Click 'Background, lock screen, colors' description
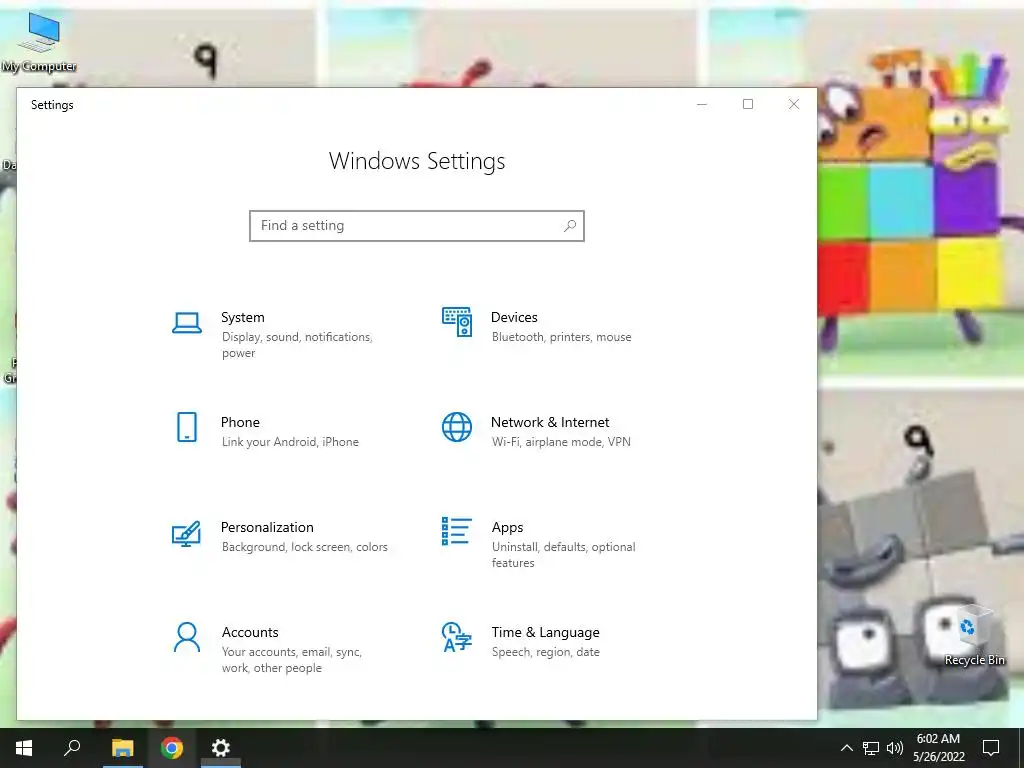Screen dimensions: 1024x768 (304, 547)
